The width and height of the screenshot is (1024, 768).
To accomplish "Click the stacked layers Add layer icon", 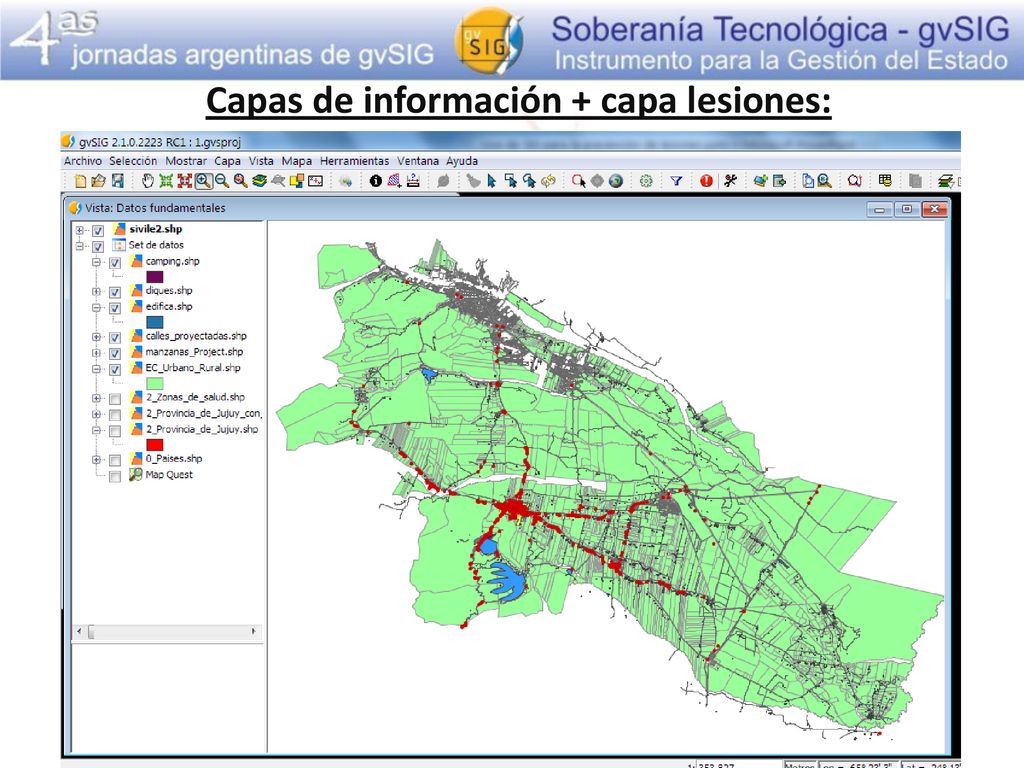I will click(x=259, y=181).
